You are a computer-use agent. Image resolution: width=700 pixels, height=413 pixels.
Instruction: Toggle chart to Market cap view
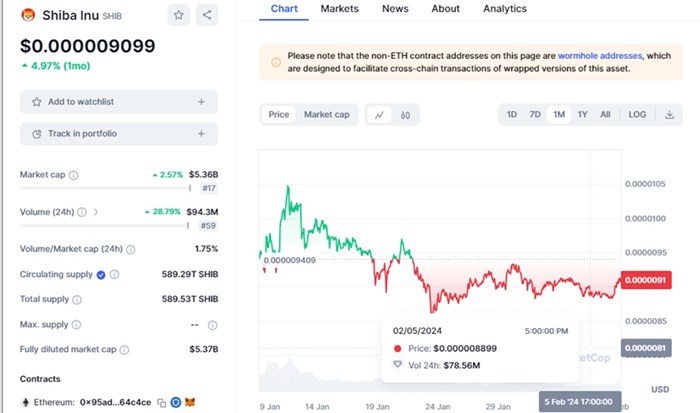(327, 115)
